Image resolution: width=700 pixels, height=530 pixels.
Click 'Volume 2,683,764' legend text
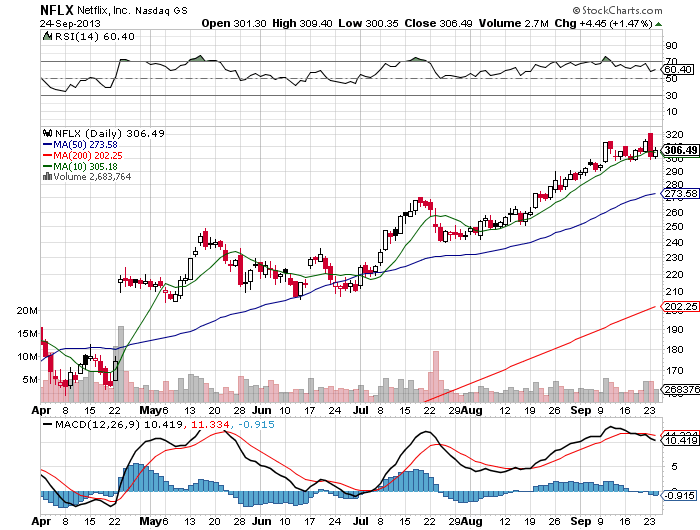click(x=92, y=177)
